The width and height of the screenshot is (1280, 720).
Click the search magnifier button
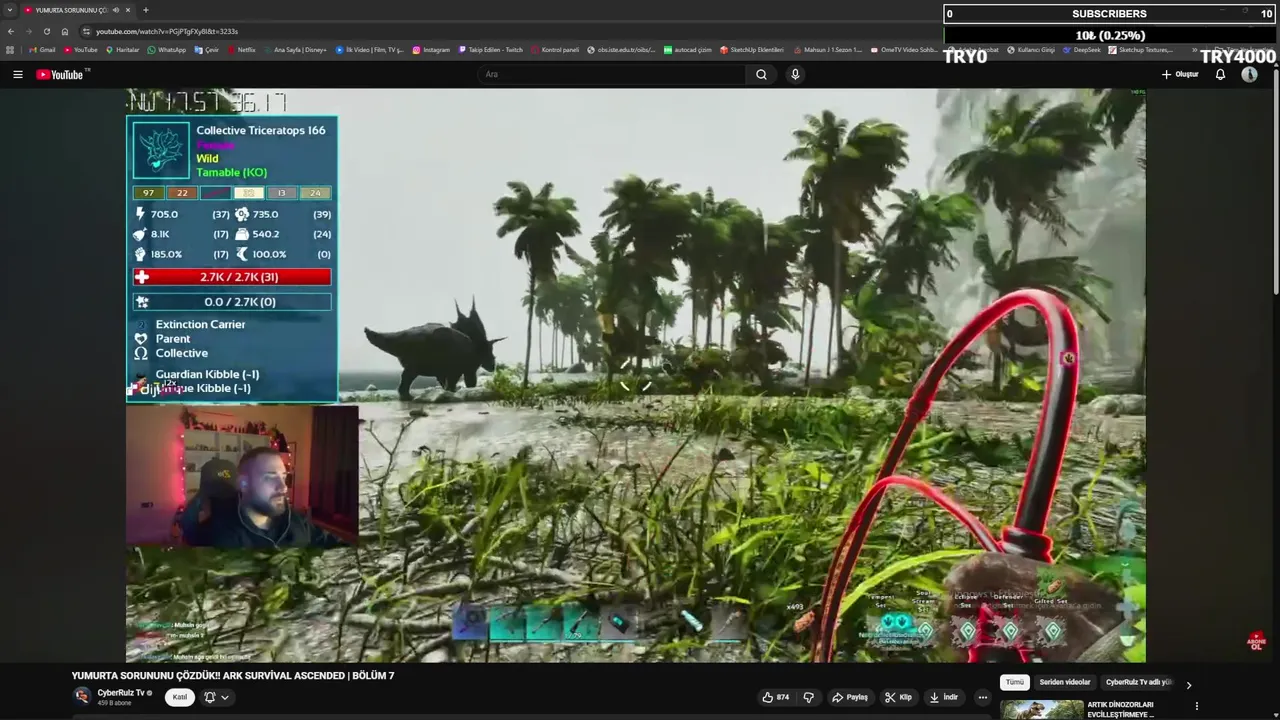[761, 74]
